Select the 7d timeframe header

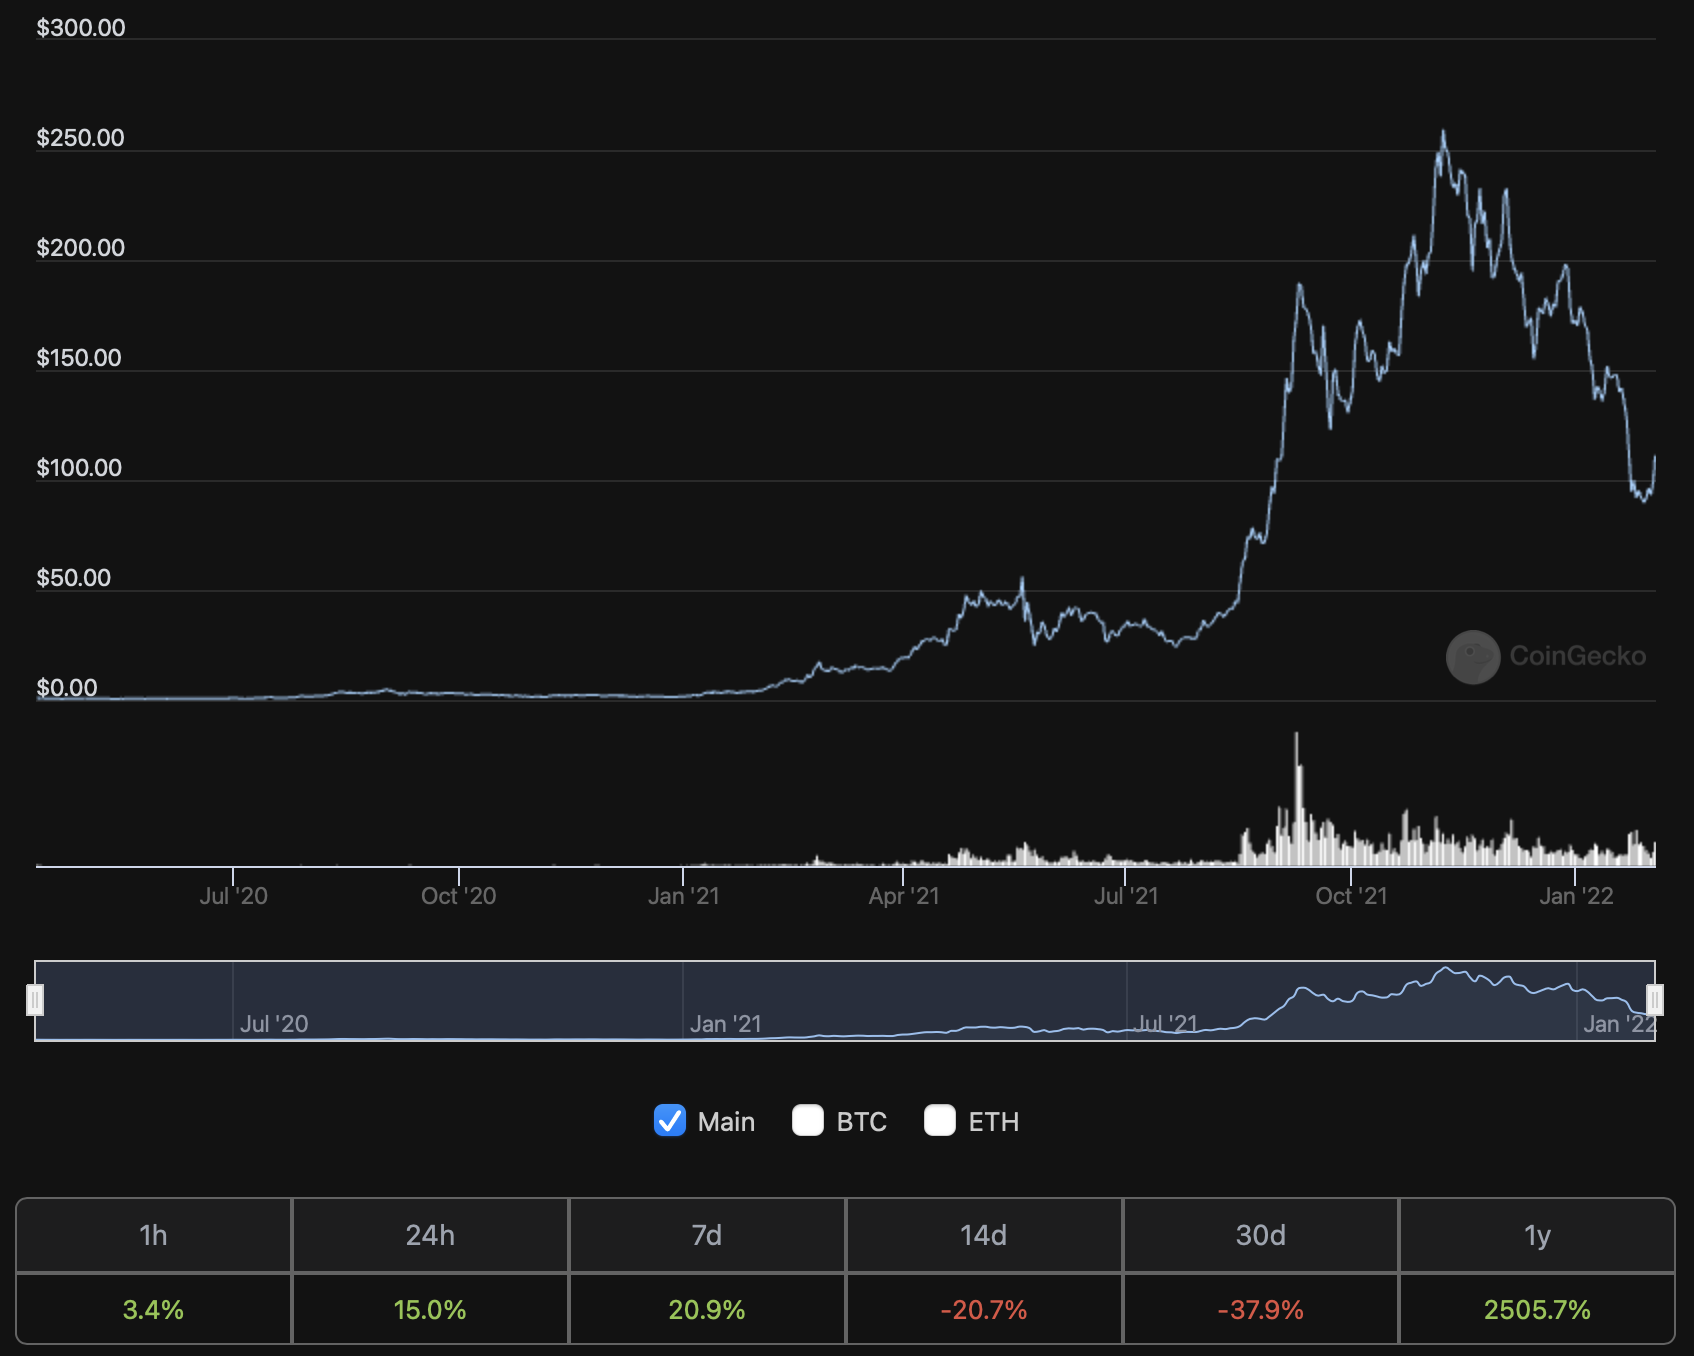click(707, 1236)
